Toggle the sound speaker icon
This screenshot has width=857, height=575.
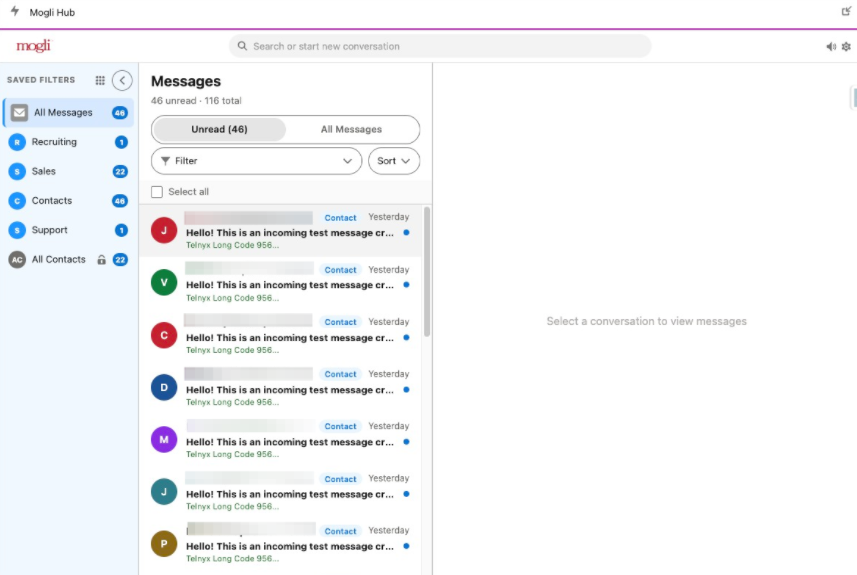(831, 46)
